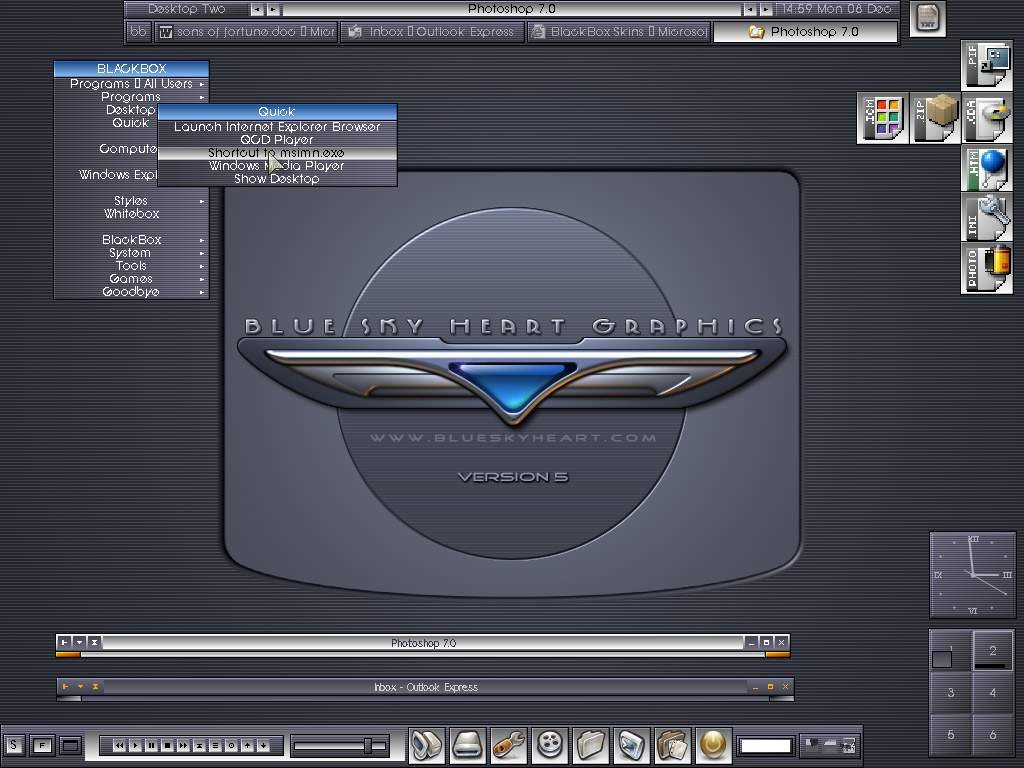Click the eject button in media bar

(199, 745)
